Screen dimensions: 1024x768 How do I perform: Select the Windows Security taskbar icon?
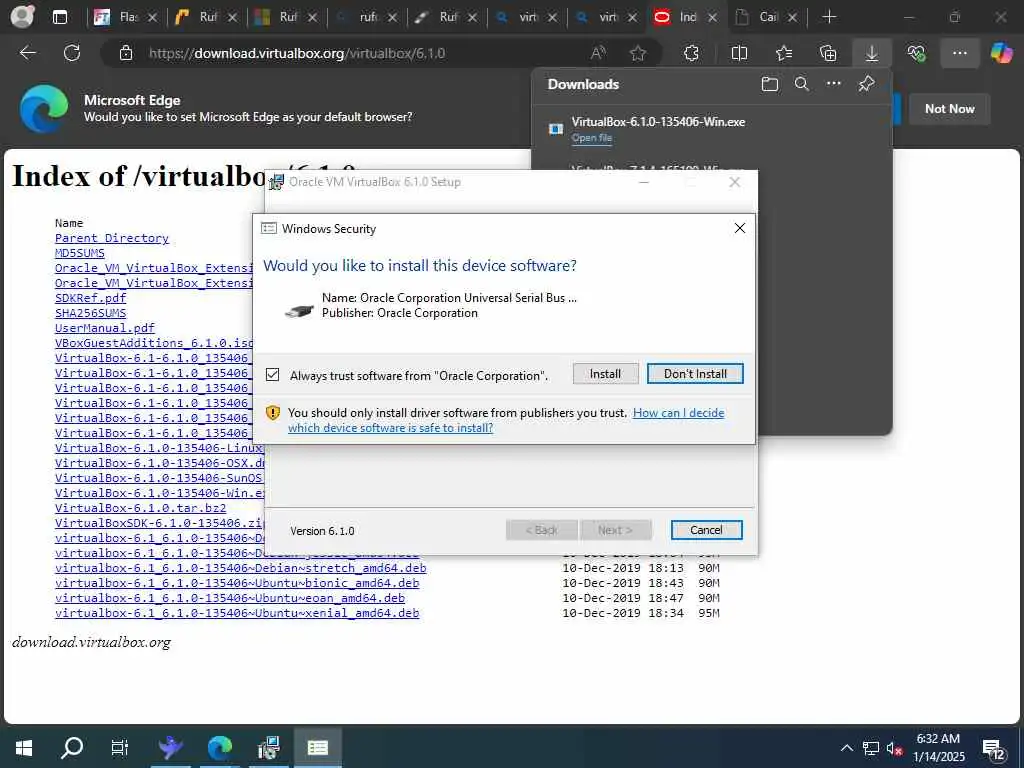point(317,748)
